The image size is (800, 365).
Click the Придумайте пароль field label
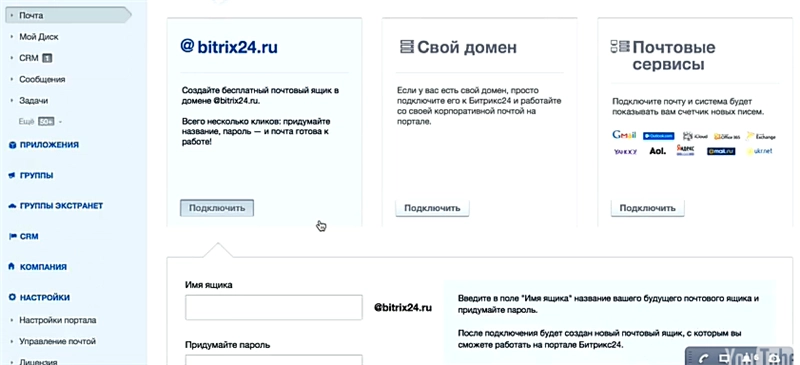[x=228, y=345]
